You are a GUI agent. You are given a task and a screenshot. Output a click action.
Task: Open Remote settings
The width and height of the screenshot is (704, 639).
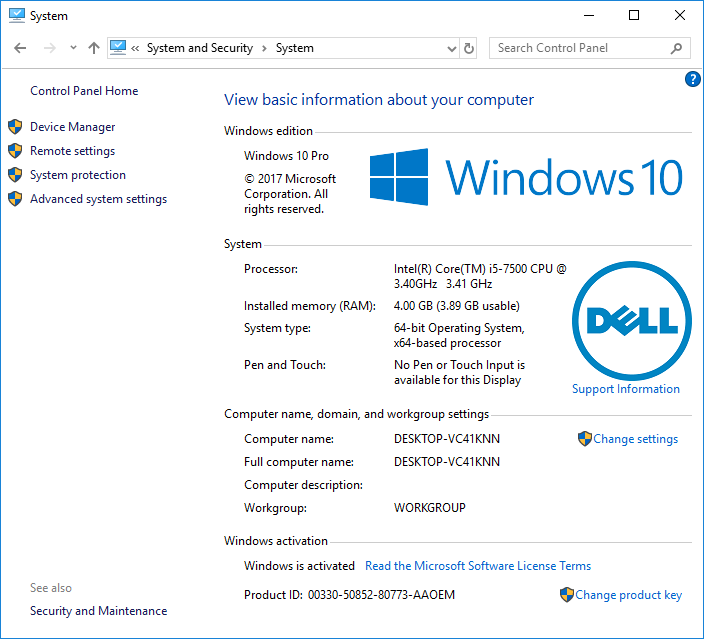pos(72,151)
